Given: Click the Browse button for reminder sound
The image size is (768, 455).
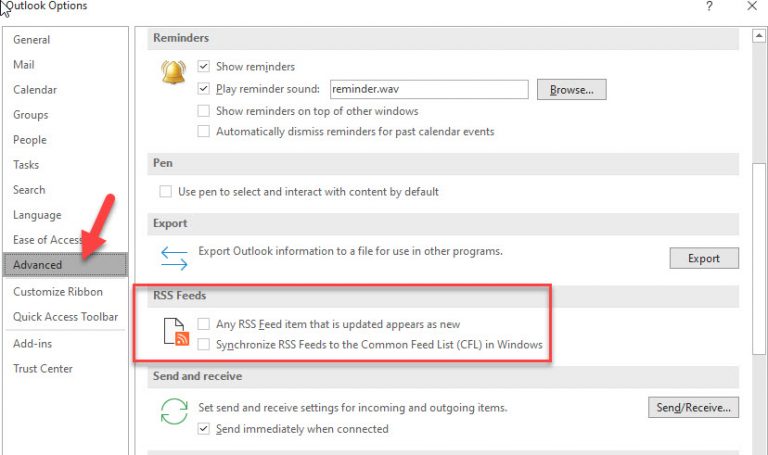Looking at the screenshot, I should (x=572, y=90).
